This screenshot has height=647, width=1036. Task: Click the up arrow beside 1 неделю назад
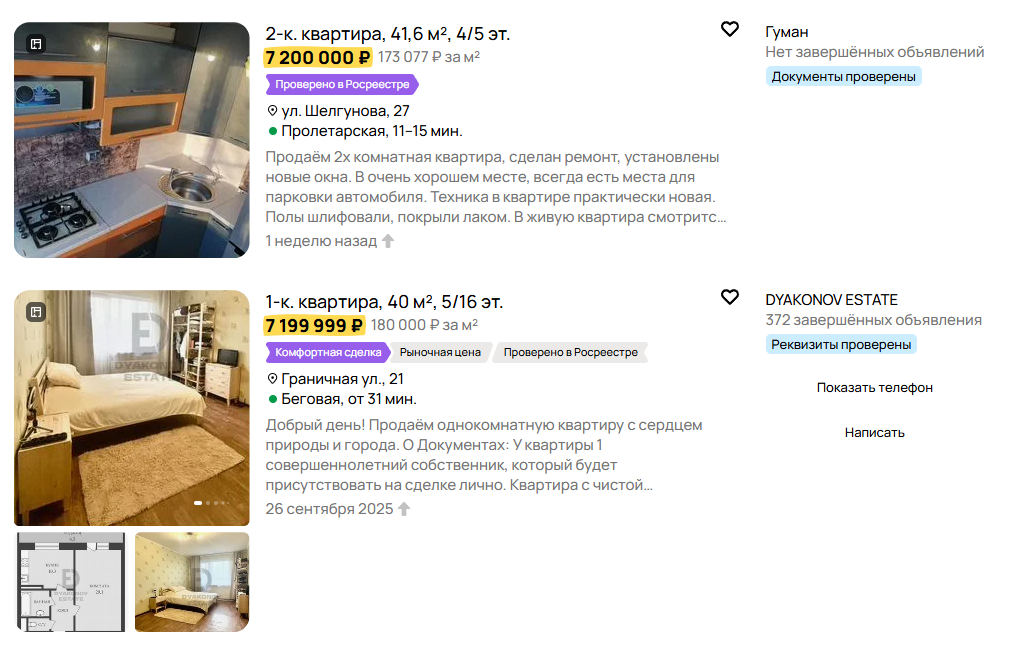(388, 241)
